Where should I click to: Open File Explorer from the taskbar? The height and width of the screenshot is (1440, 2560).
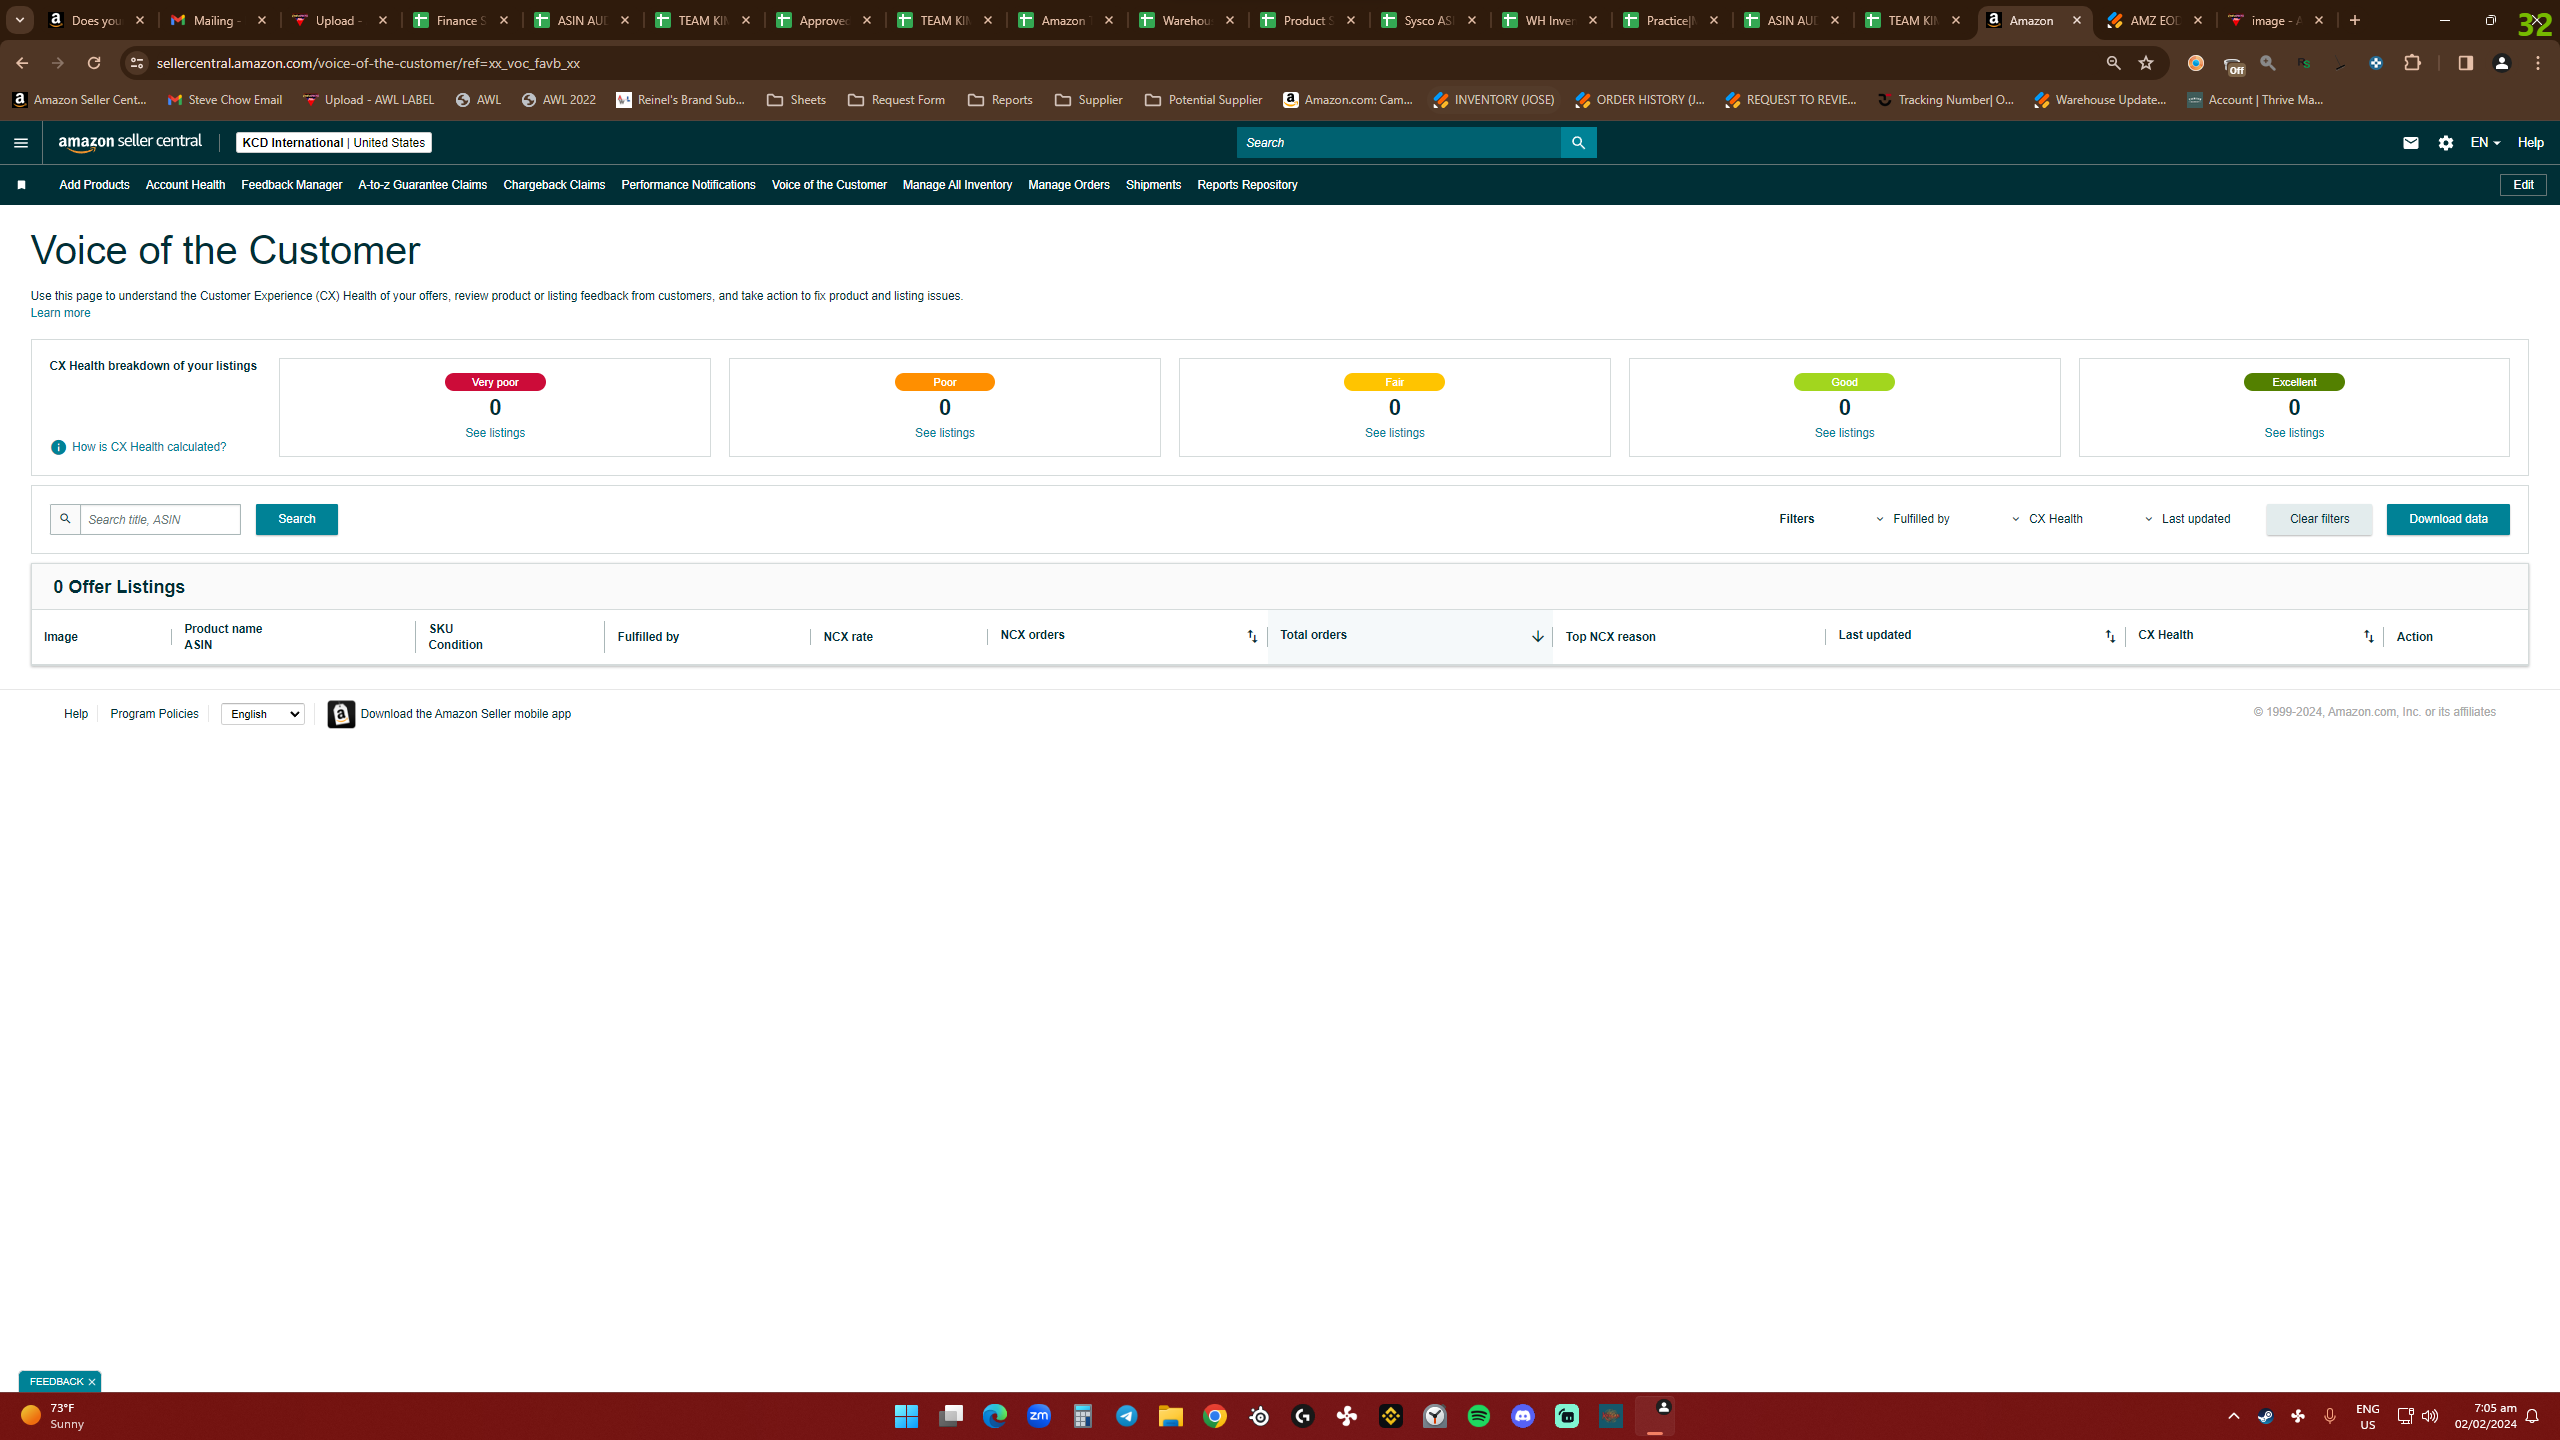point(1171,1416)
